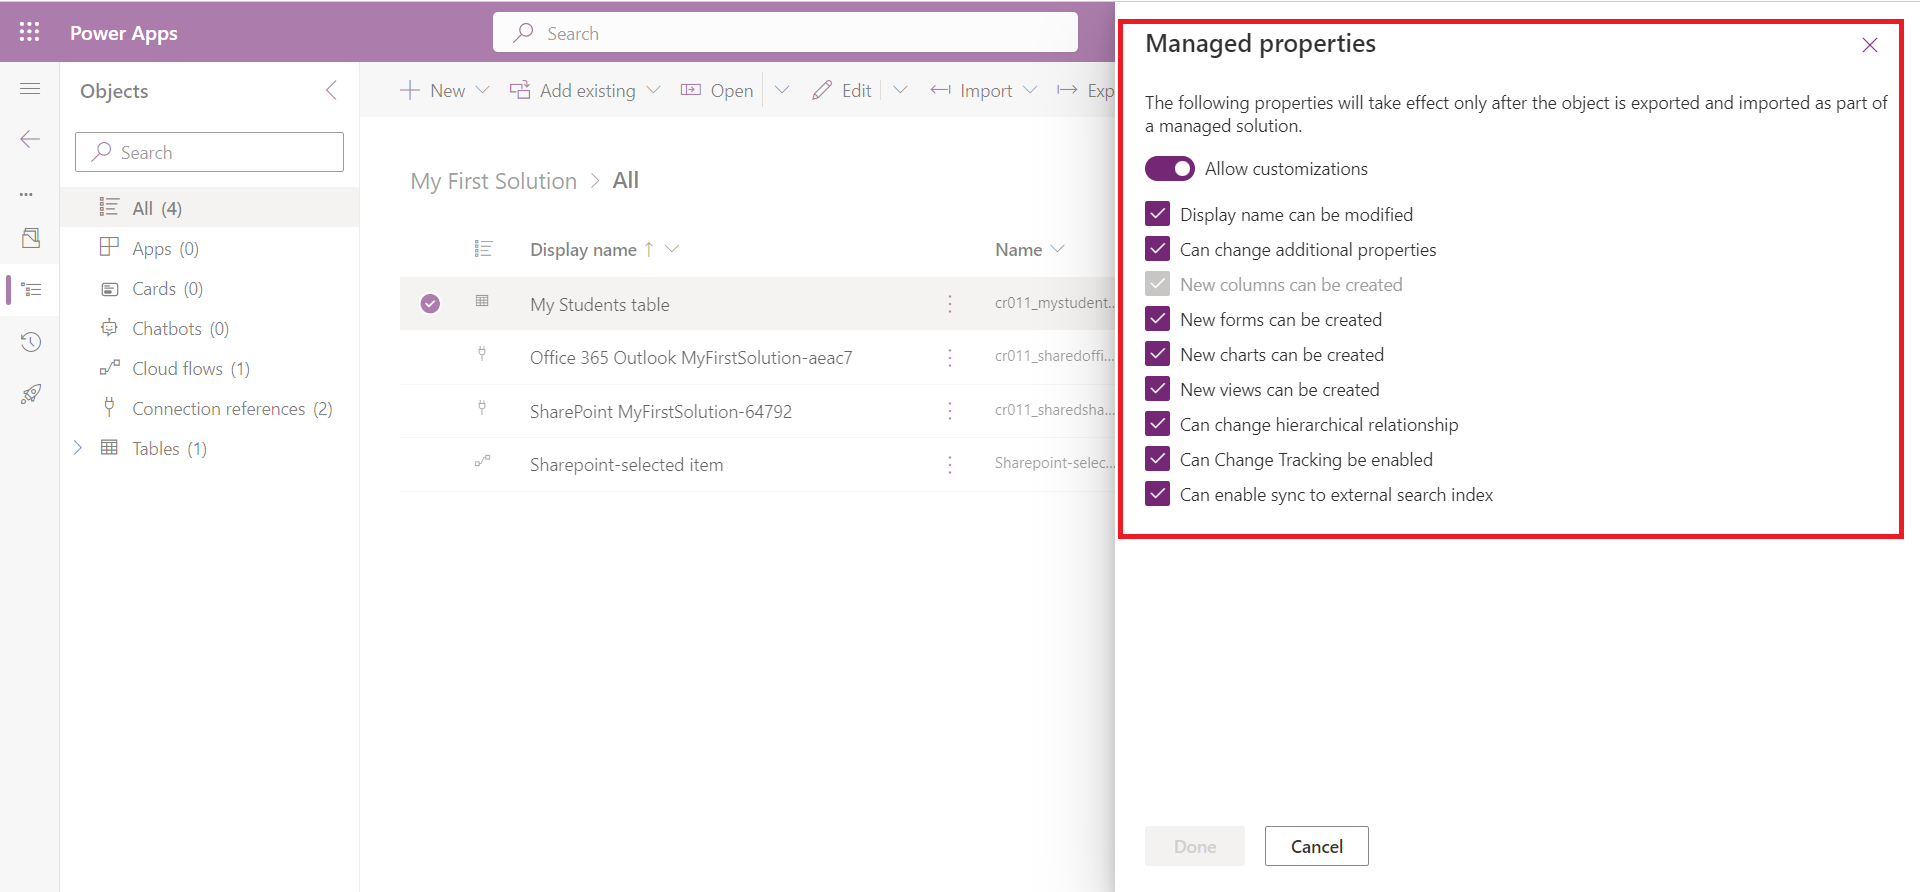Collapse the Objects pane with chevron
This screenshot has height=892, width=1920.
[331, 91]
